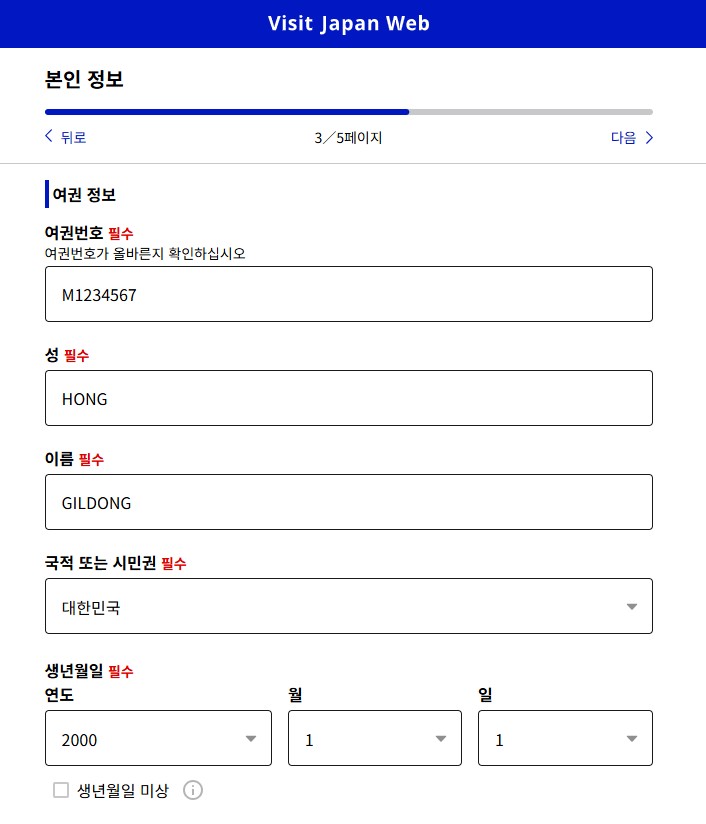Click the back chevron arrow icon
This screenshot has width=706, height=824.
49,136
